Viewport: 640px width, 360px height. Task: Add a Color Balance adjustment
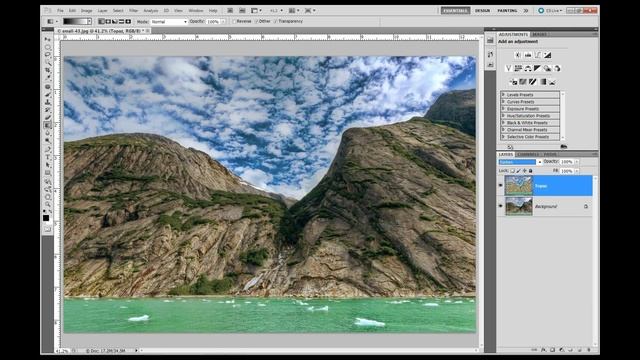point(528,69)
